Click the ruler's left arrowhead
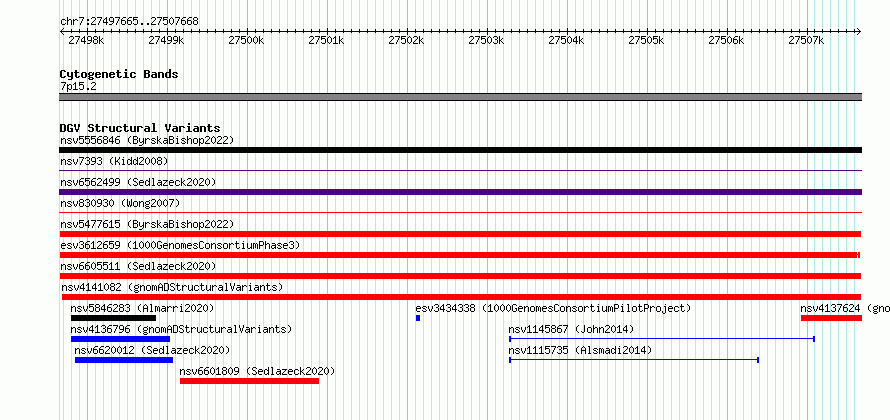Screen dimensions: 890x420 point(62,31)
